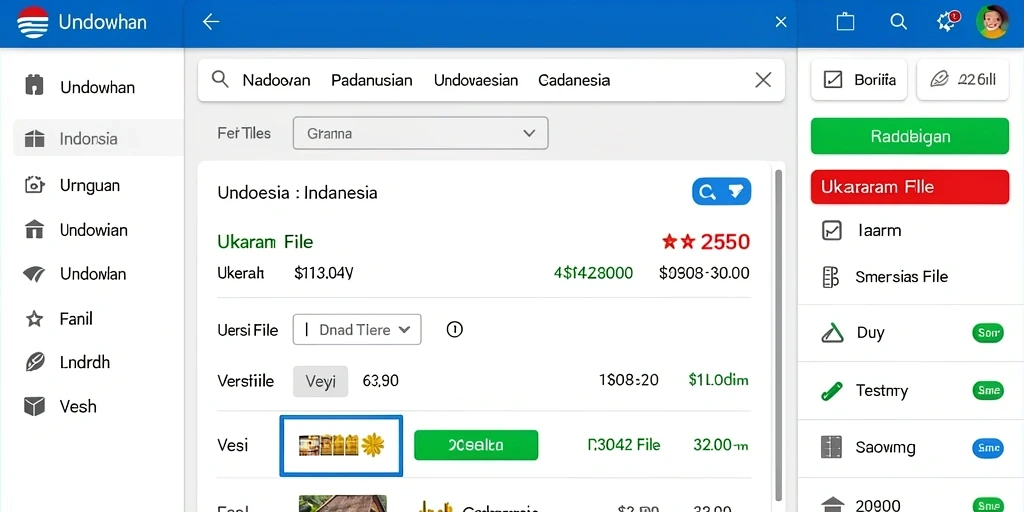Open search via the header magnifier icon
Screen dimensions: 1024x512
tap(899, 22)
